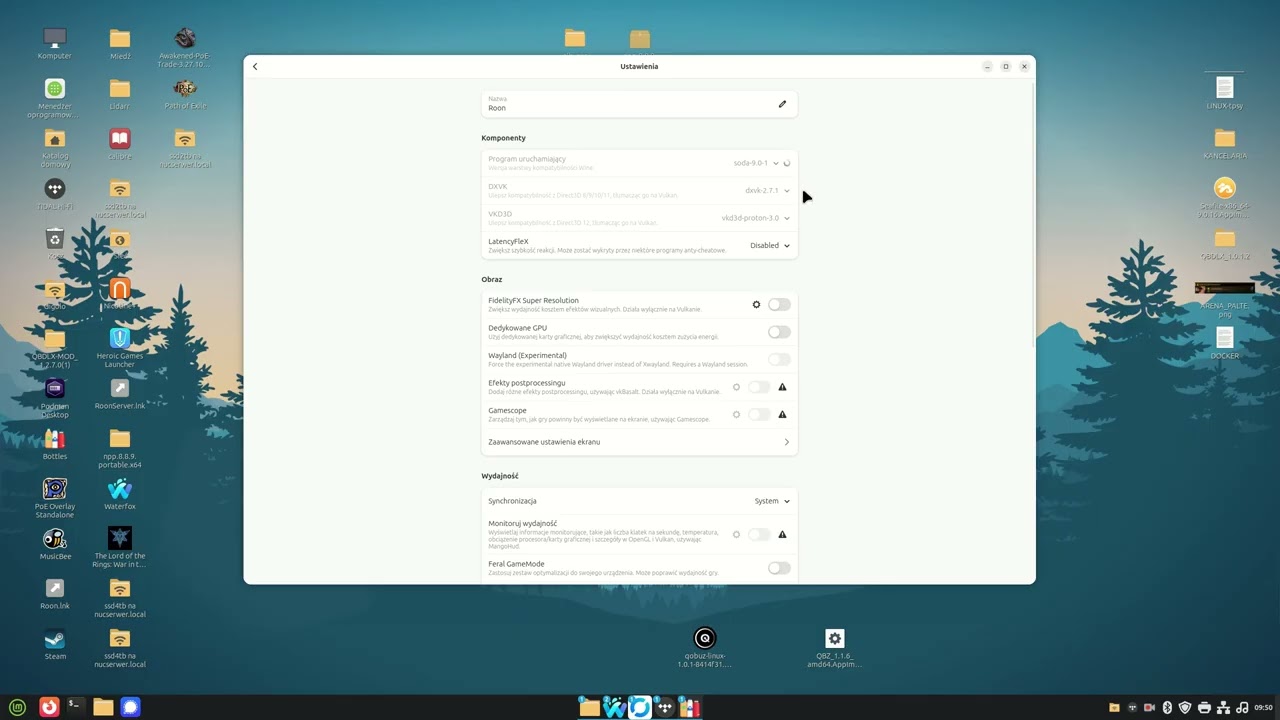Click the Efekty postprocessingu warning triangle

point(782,387)
